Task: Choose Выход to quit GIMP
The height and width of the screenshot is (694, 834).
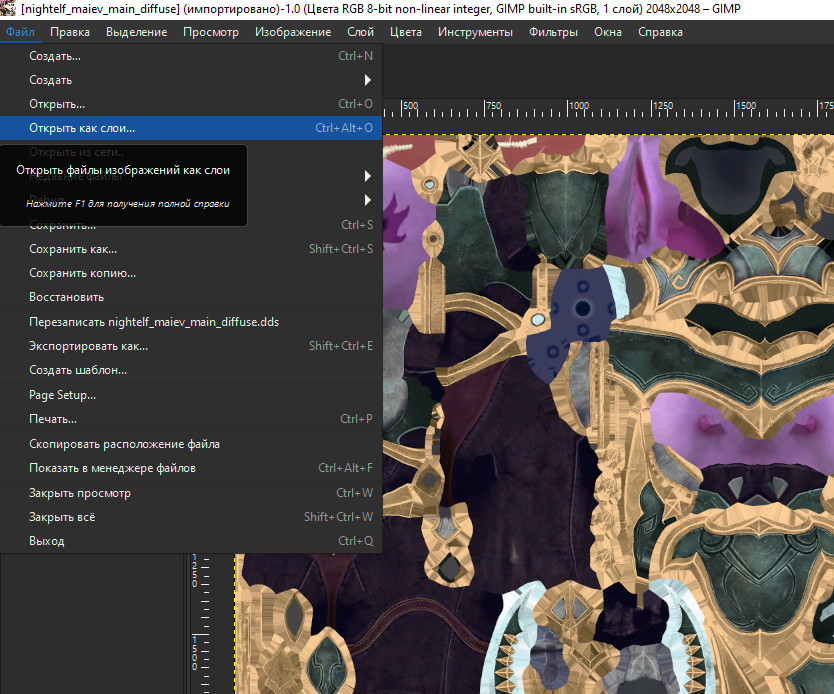Action: [47, 541]
